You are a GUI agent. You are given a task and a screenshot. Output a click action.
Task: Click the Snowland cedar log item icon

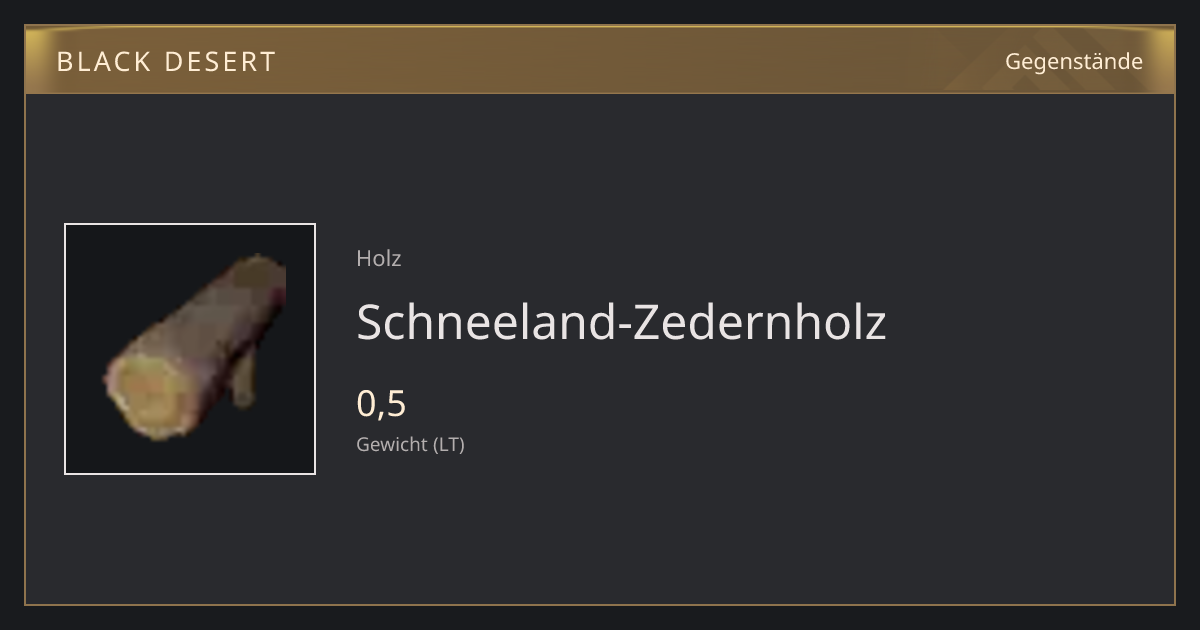(x=195, y=347)
